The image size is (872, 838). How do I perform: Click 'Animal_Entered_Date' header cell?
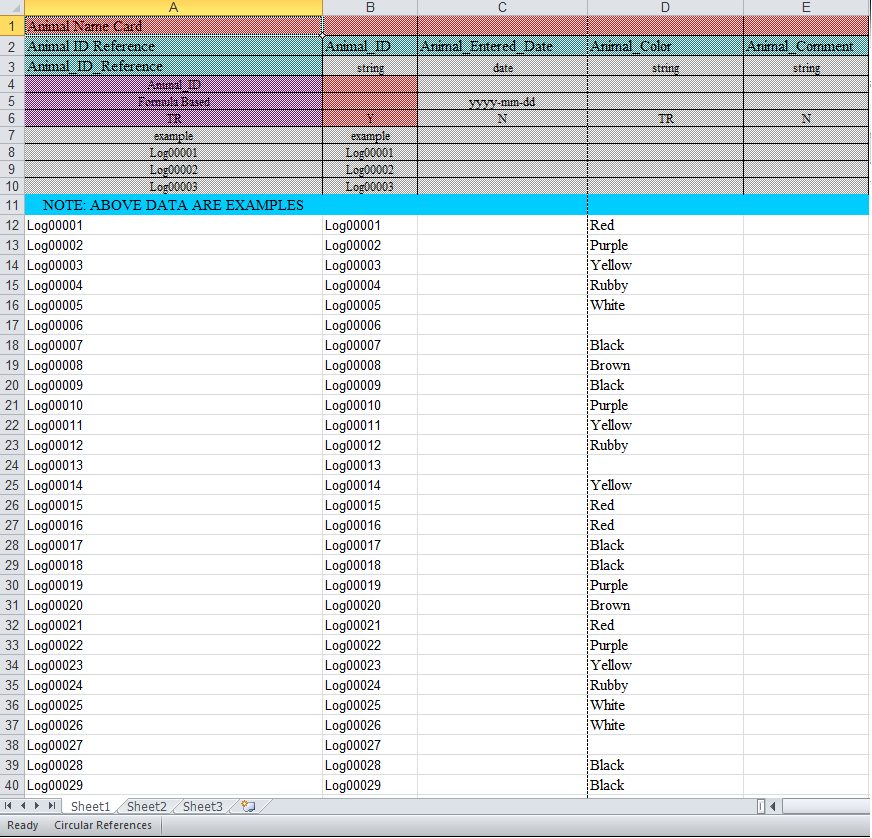point(502,46)
